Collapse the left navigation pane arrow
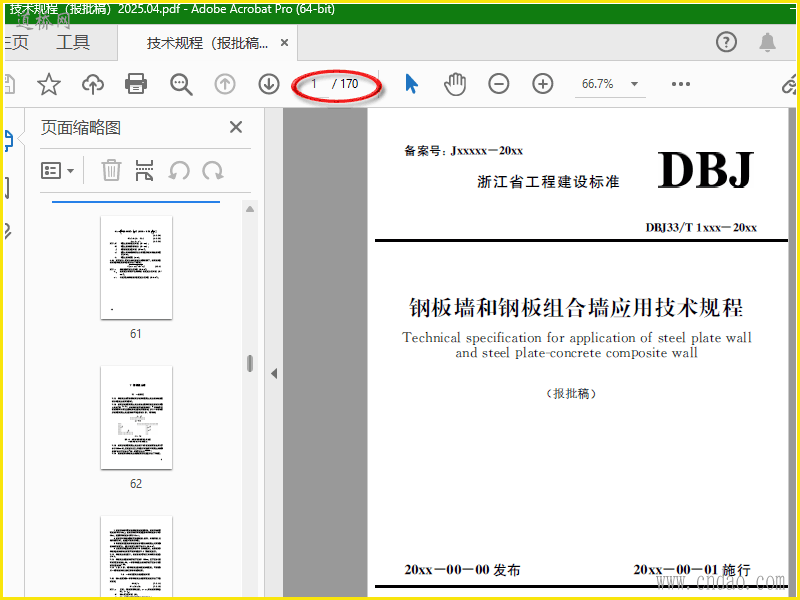Image resolution: width=800 pixels, height=600 pixels. (274, 373)
